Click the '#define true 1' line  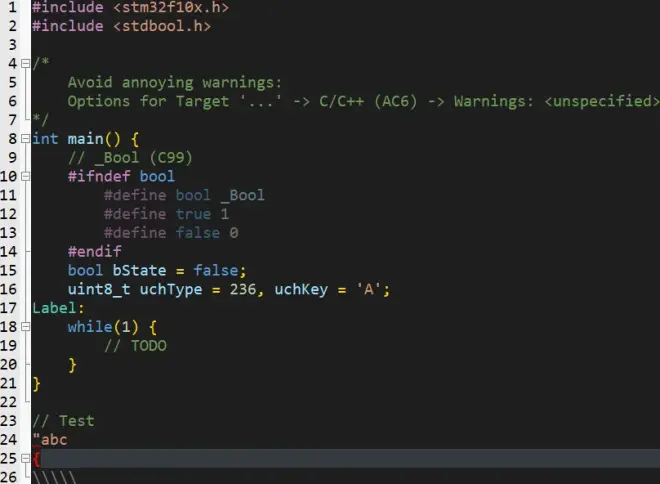pyautogui.click(x=166, y=214)
